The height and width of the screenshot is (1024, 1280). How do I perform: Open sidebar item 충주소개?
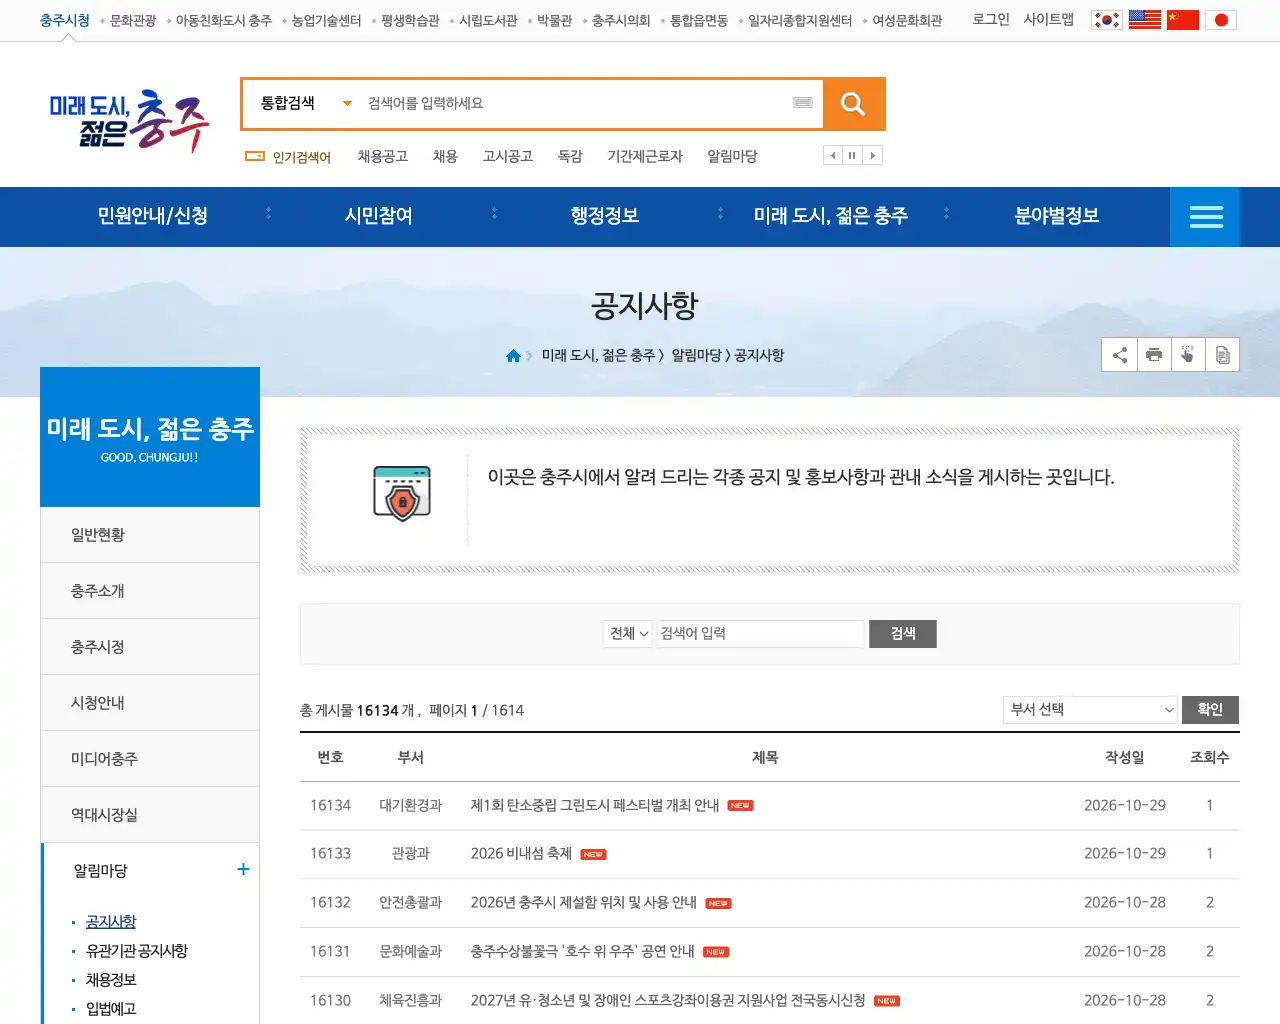(x=150, y=591)
